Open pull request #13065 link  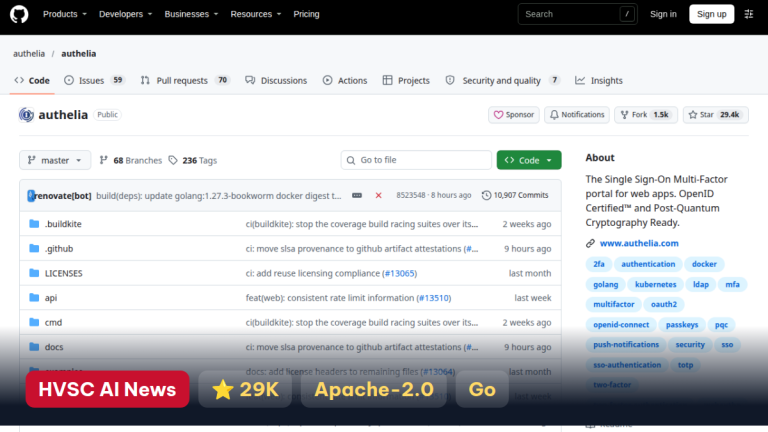(x=400, y=273)
